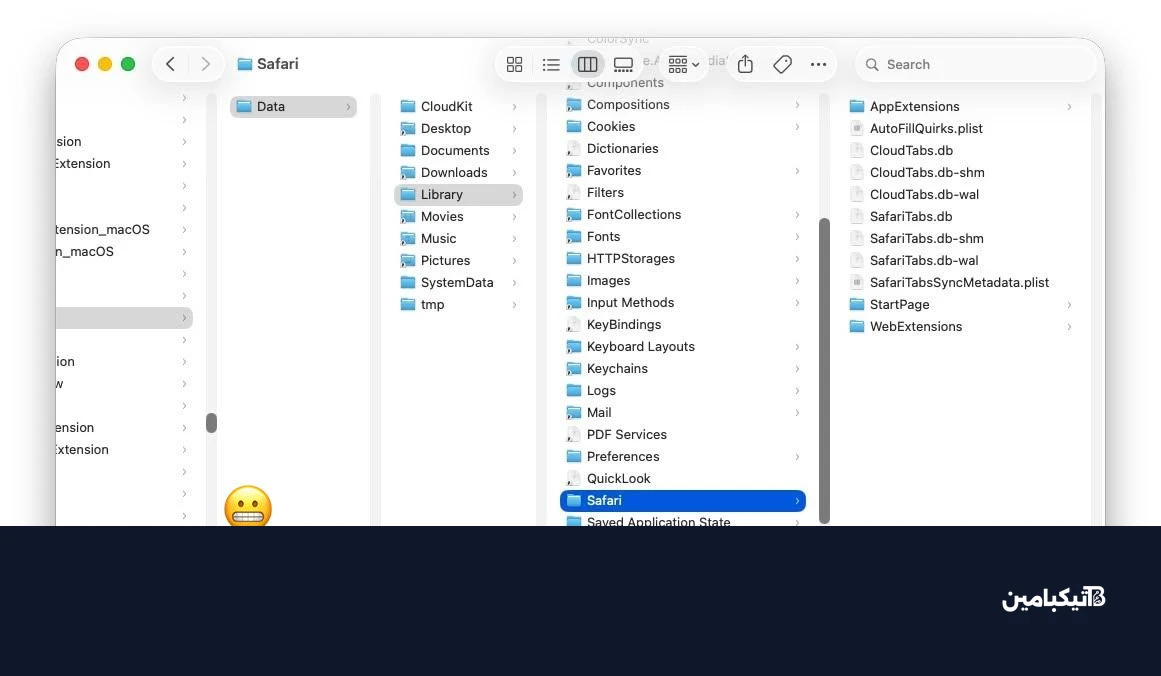
Task: Switch to icon view in the toolbar
Action: coord(514,64)
